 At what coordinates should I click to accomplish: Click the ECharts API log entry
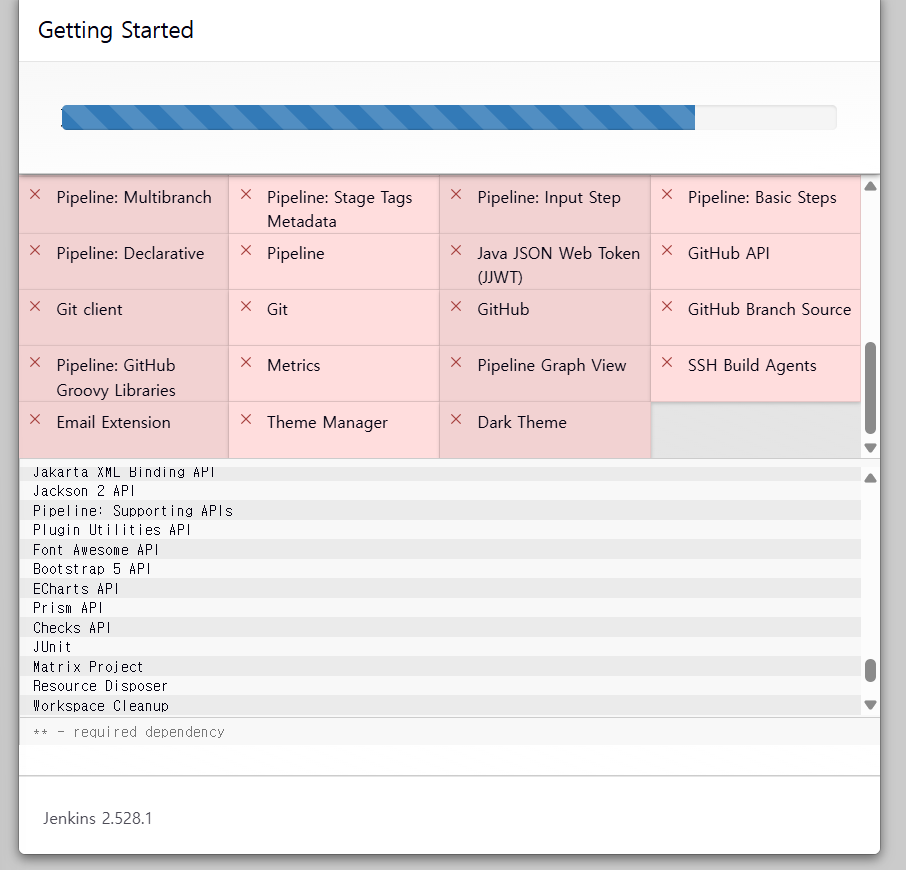440,589
